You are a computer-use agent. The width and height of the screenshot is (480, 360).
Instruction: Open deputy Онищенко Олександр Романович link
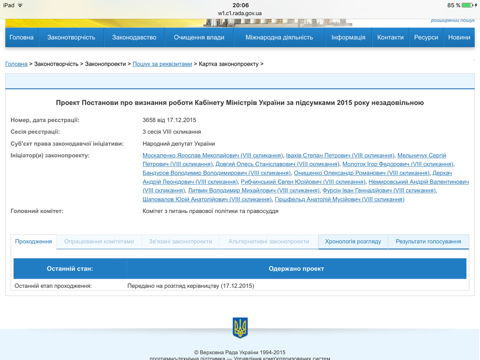361,173
